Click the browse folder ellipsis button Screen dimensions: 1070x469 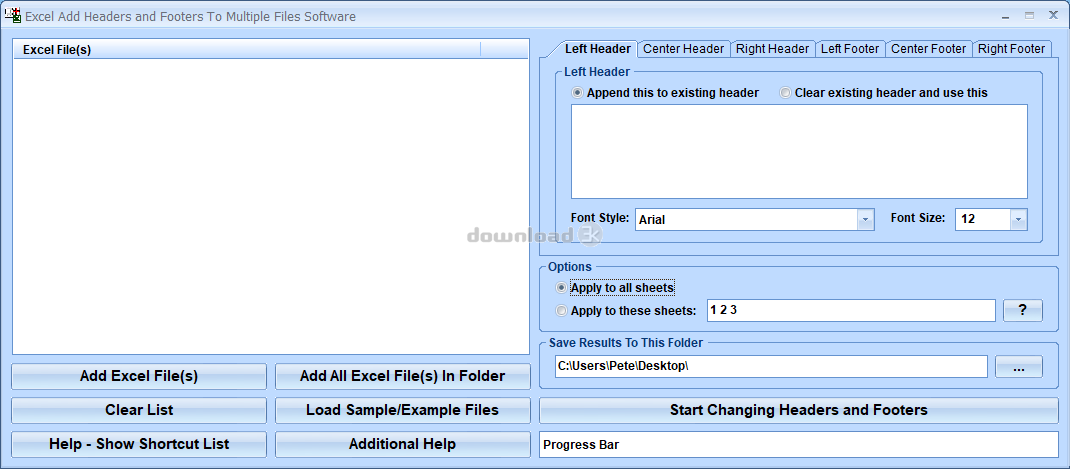point(1019,367)
